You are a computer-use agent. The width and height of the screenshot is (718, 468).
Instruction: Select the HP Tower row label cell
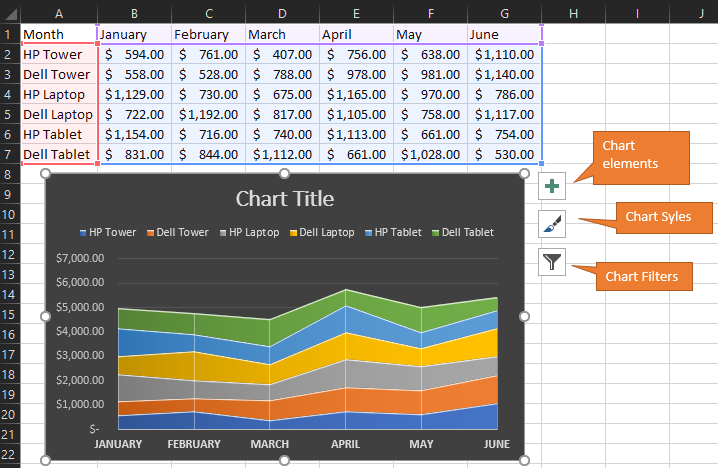59,54
